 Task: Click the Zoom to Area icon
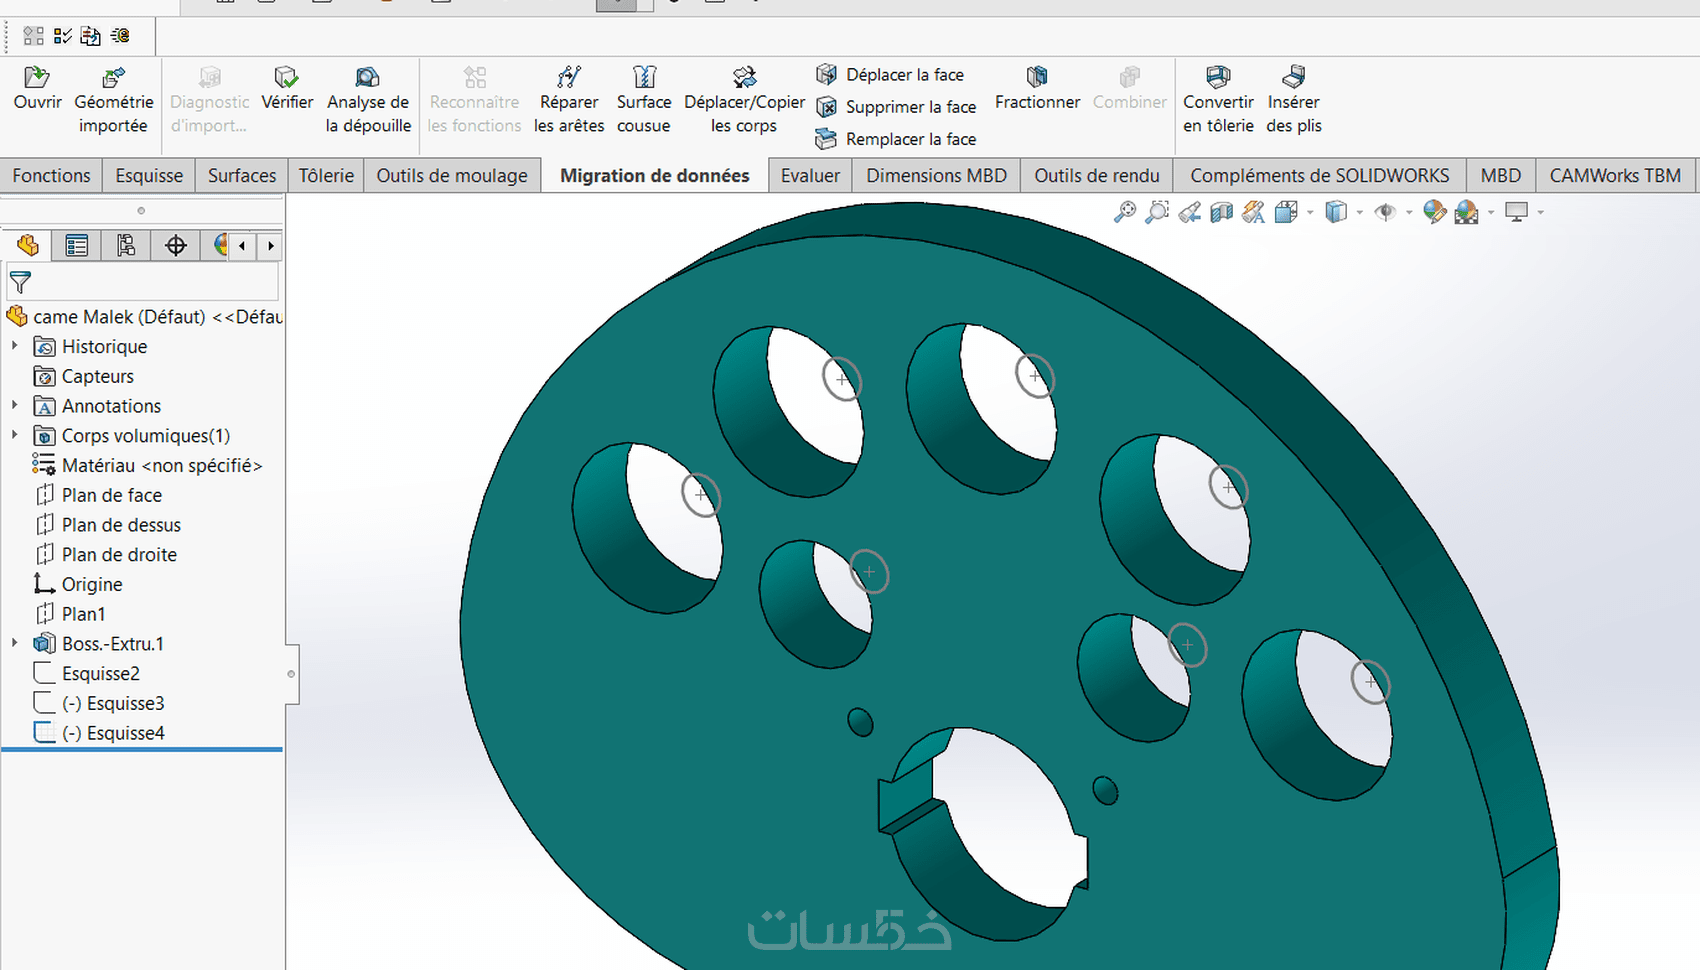1157,212
